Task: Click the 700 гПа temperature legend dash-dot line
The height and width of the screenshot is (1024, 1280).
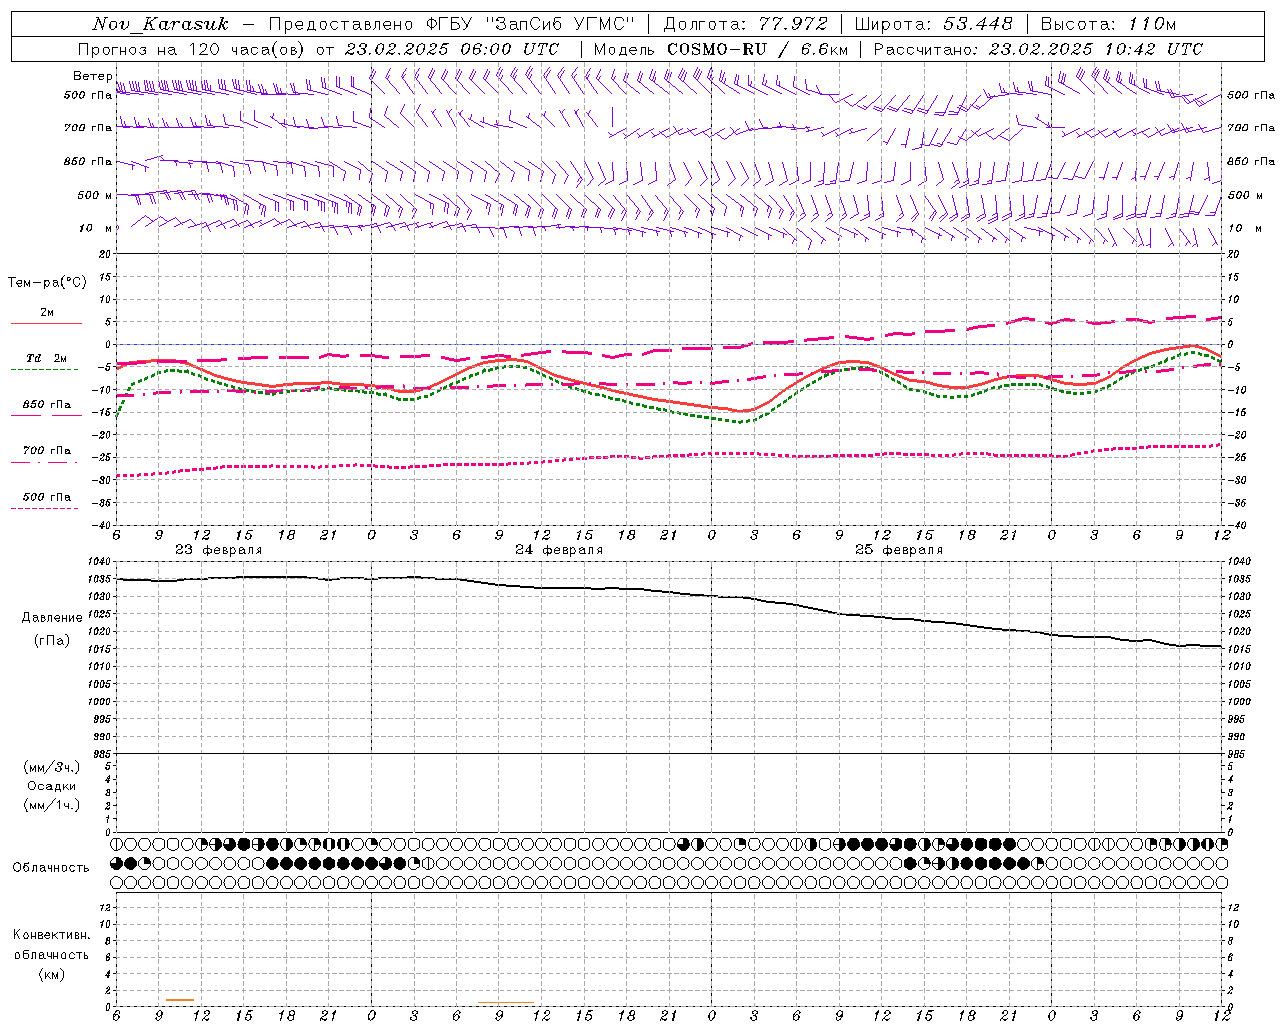Action: 45,462
